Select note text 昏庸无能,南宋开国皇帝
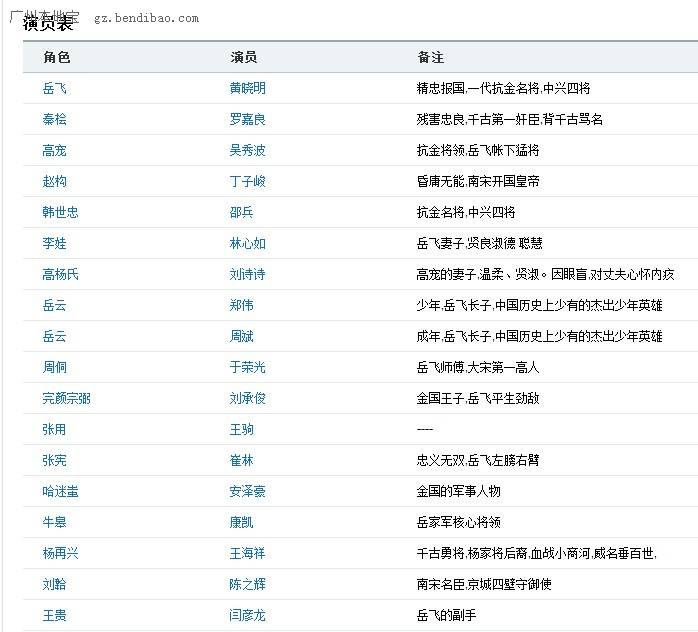This screenshot has height=632, width=698. tap(478, 181)
